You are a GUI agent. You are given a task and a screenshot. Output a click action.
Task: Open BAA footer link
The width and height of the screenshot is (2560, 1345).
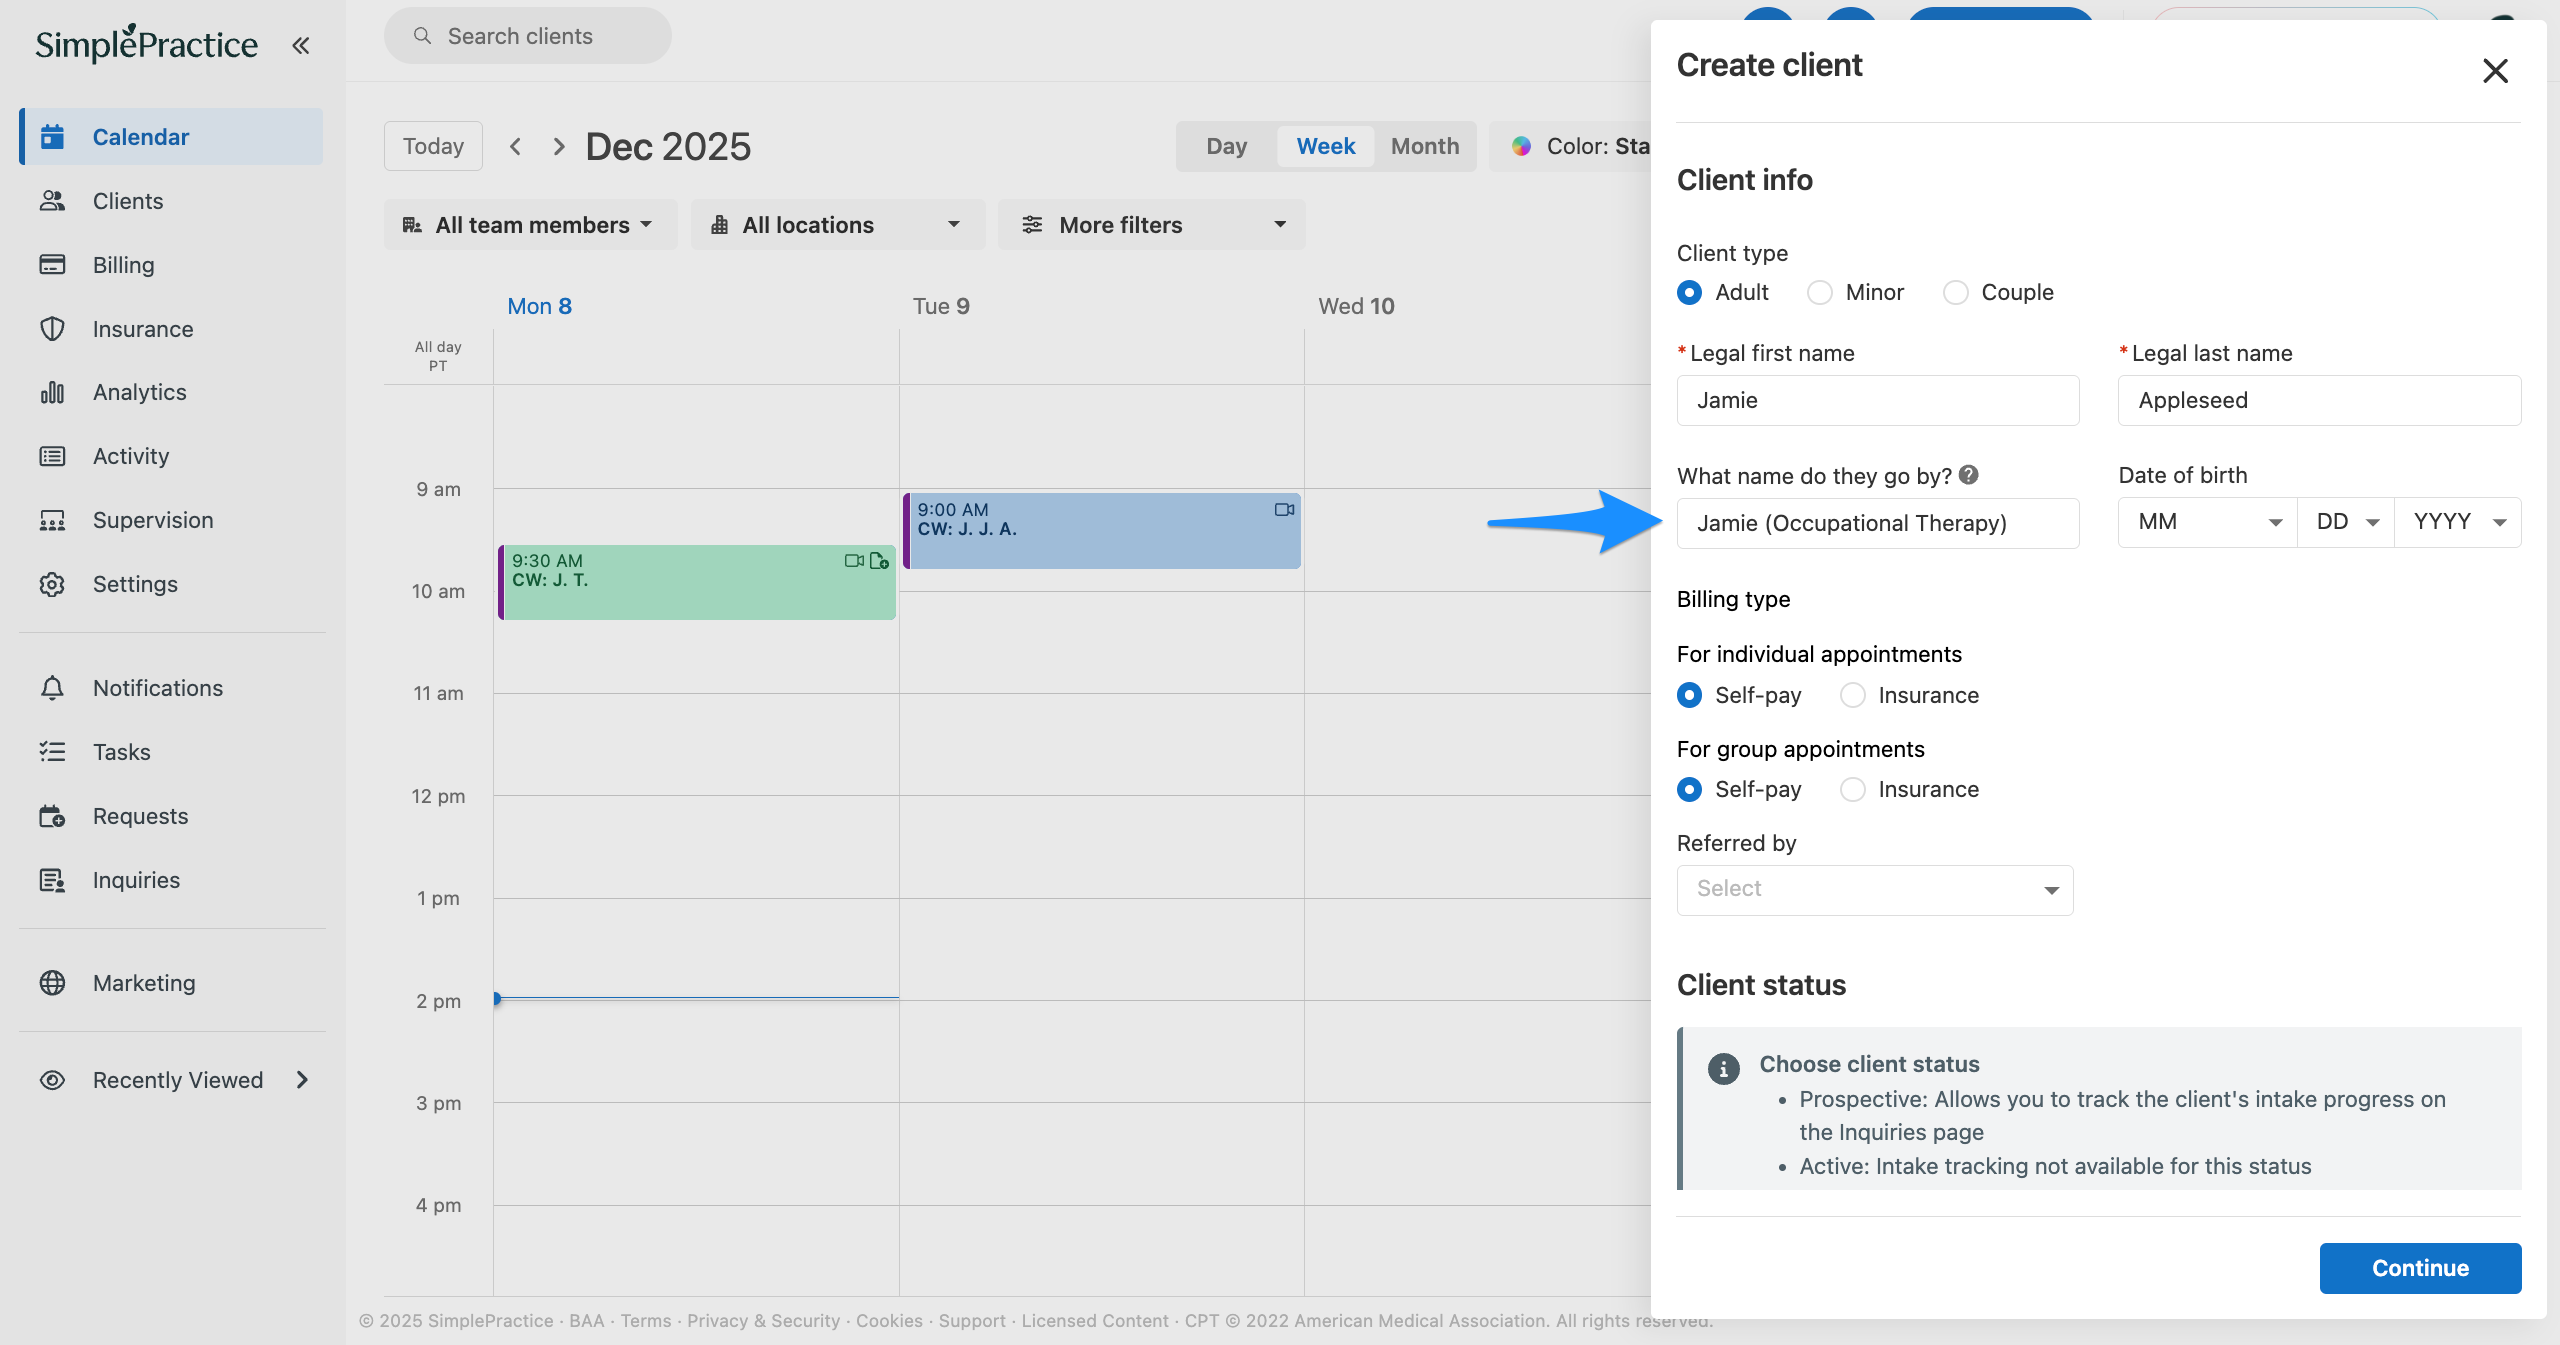click(586, 1321)
